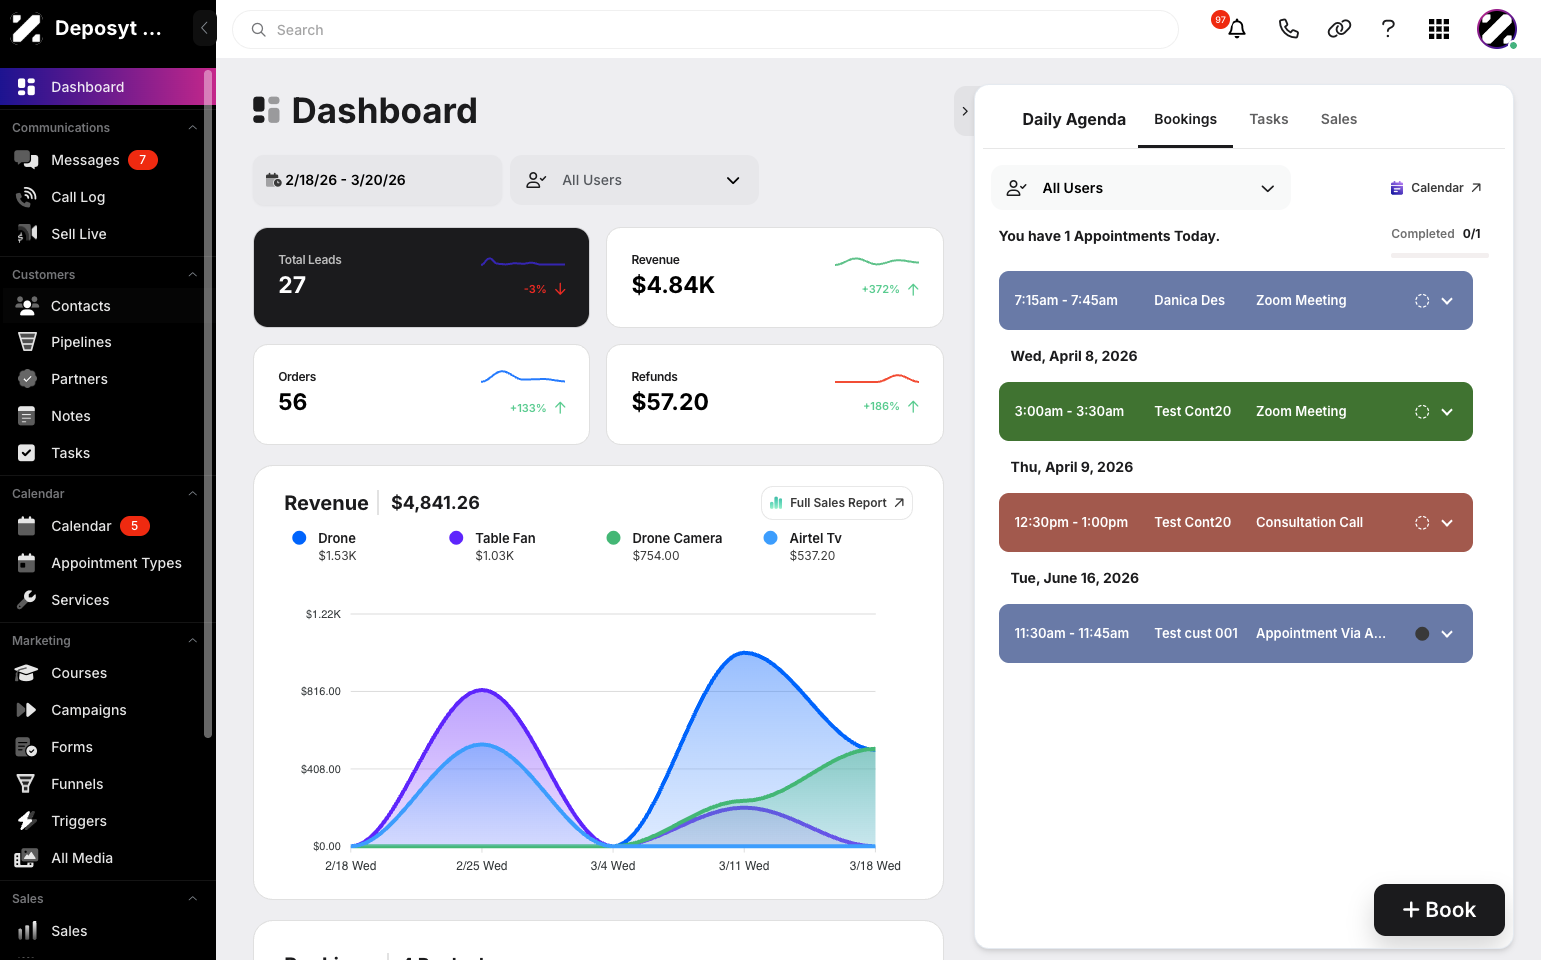Viewport: 1541px width, 960px height.
Task: Switch to the Bookings tab
Action: 1185,119
